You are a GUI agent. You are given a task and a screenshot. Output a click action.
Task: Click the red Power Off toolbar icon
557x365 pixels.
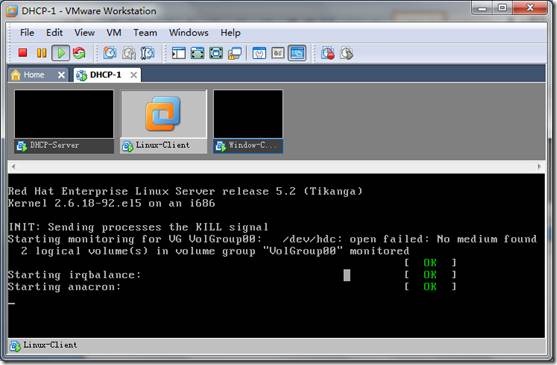click(23, 53)
